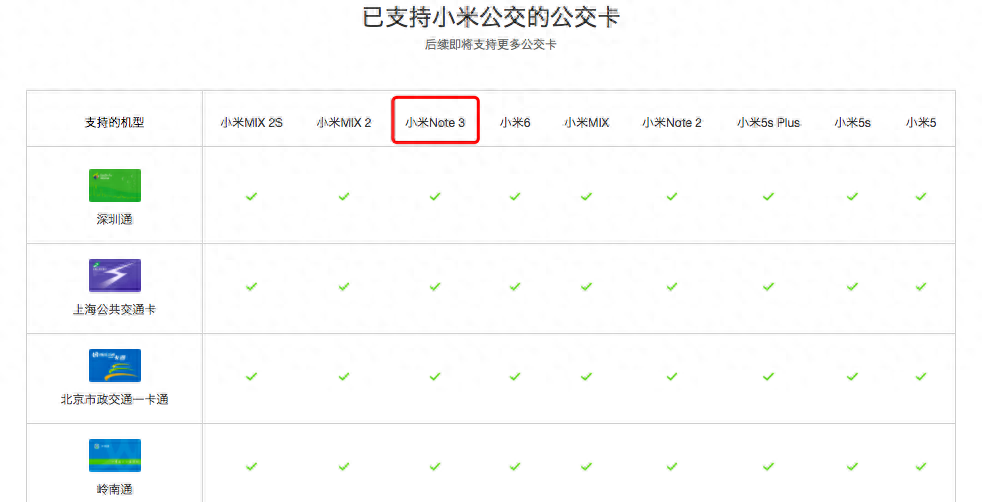Click 深圳通 checkmark under 小米6
Viewport: 982px width, 502px height.
tap(515, 197)
